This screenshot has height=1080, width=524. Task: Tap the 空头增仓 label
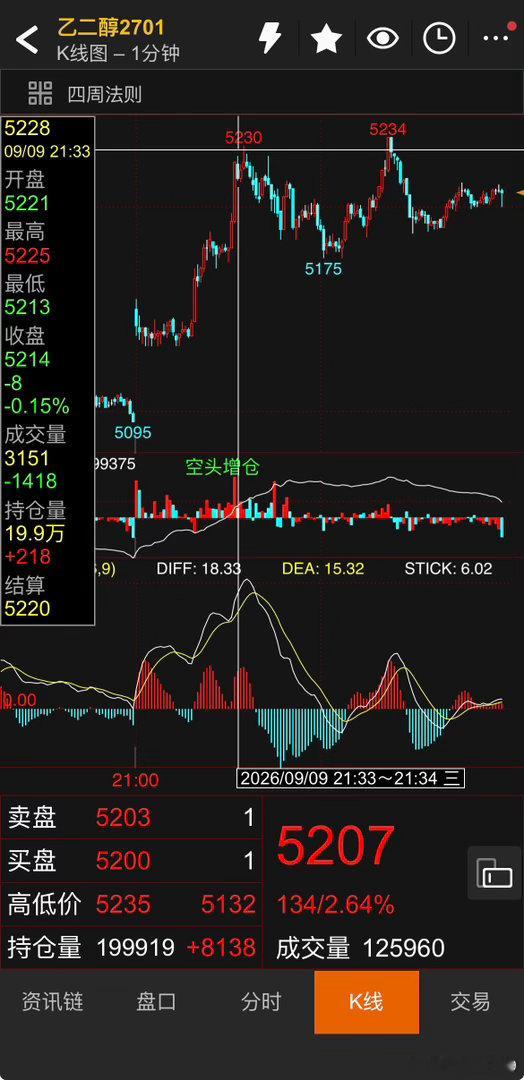[222, 467]
